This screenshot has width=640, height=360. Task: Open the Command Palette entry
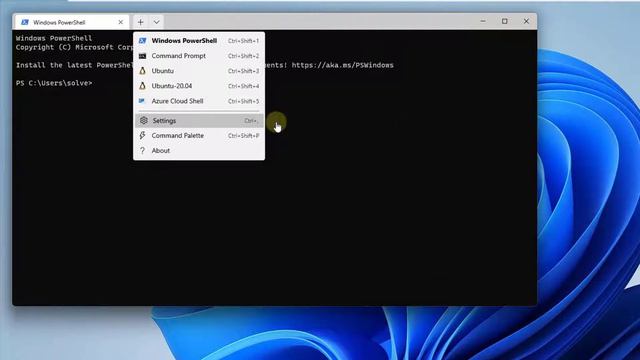pyautogui.click(x=199, y=136)
